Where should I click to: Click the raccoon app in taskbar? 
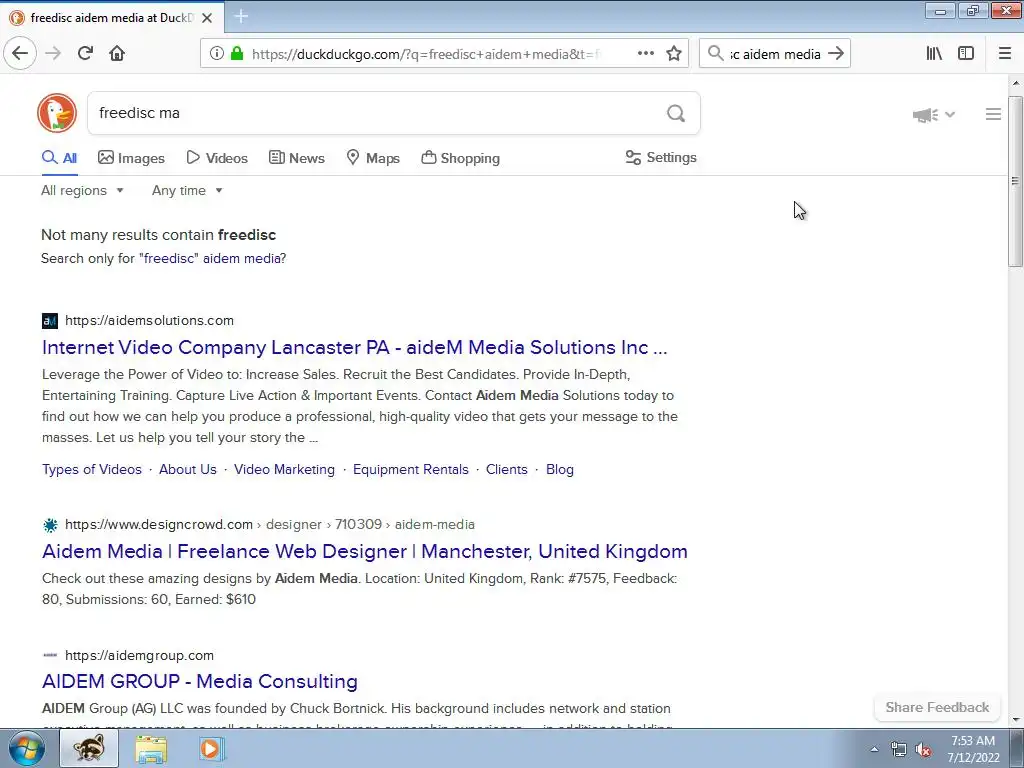pyautogui.click(x=89, y=748)
